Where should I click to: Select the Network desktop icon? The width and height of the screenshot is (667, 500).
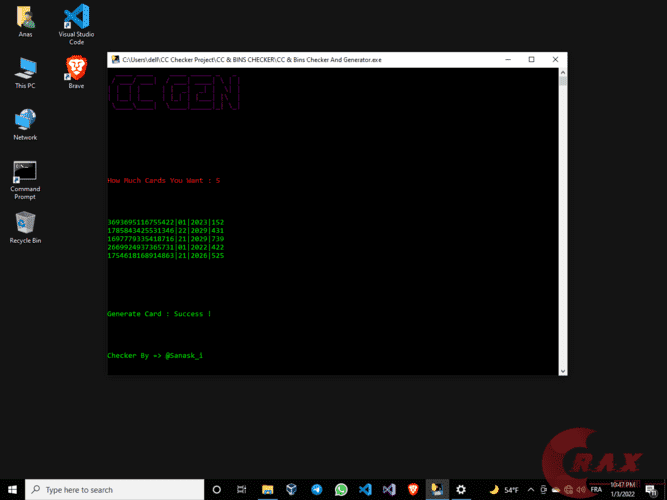pyautogui.click(x=25, y=124)
